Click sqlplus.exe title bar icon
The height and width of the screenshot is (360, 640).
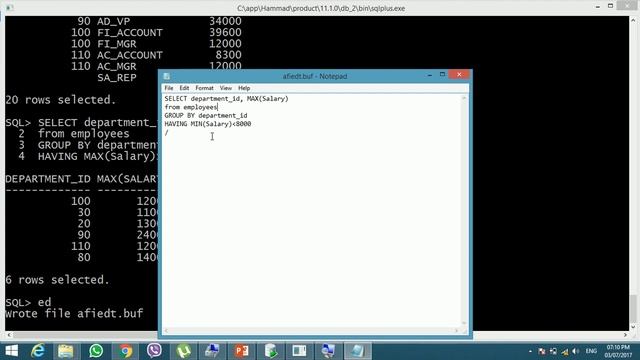[10, 8]
